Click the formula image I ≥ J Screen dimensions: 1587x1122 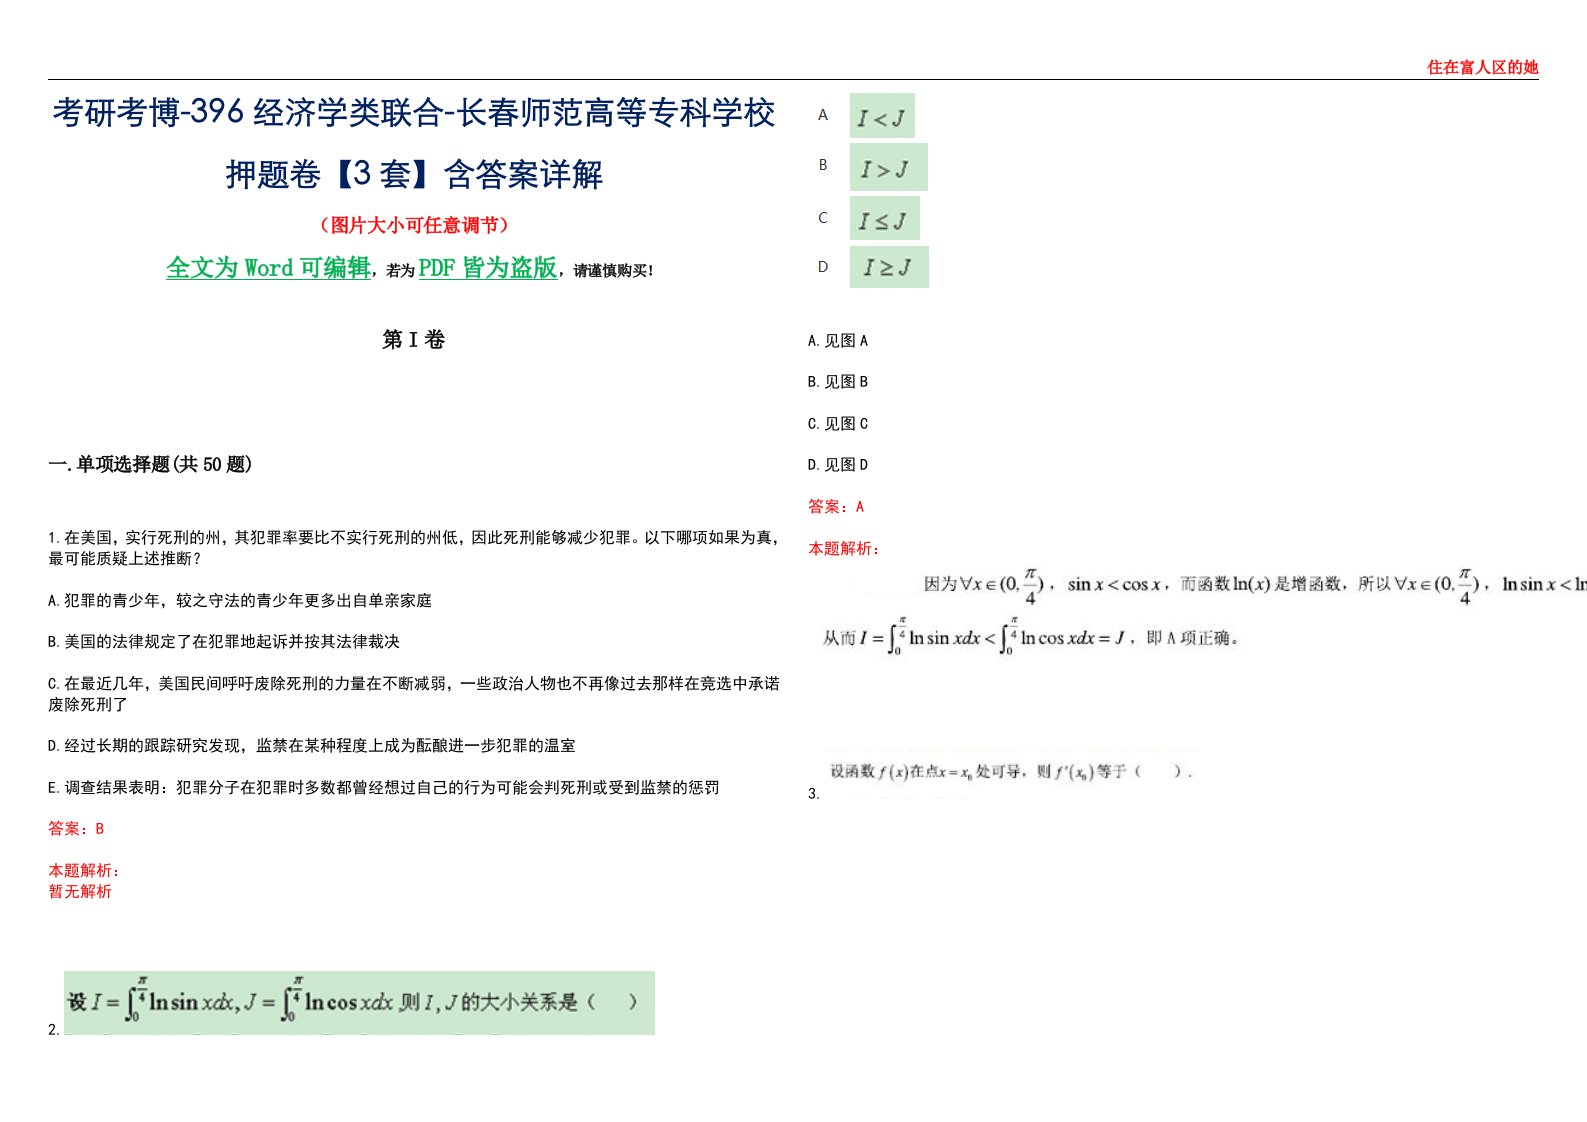[x=889, y=267]
